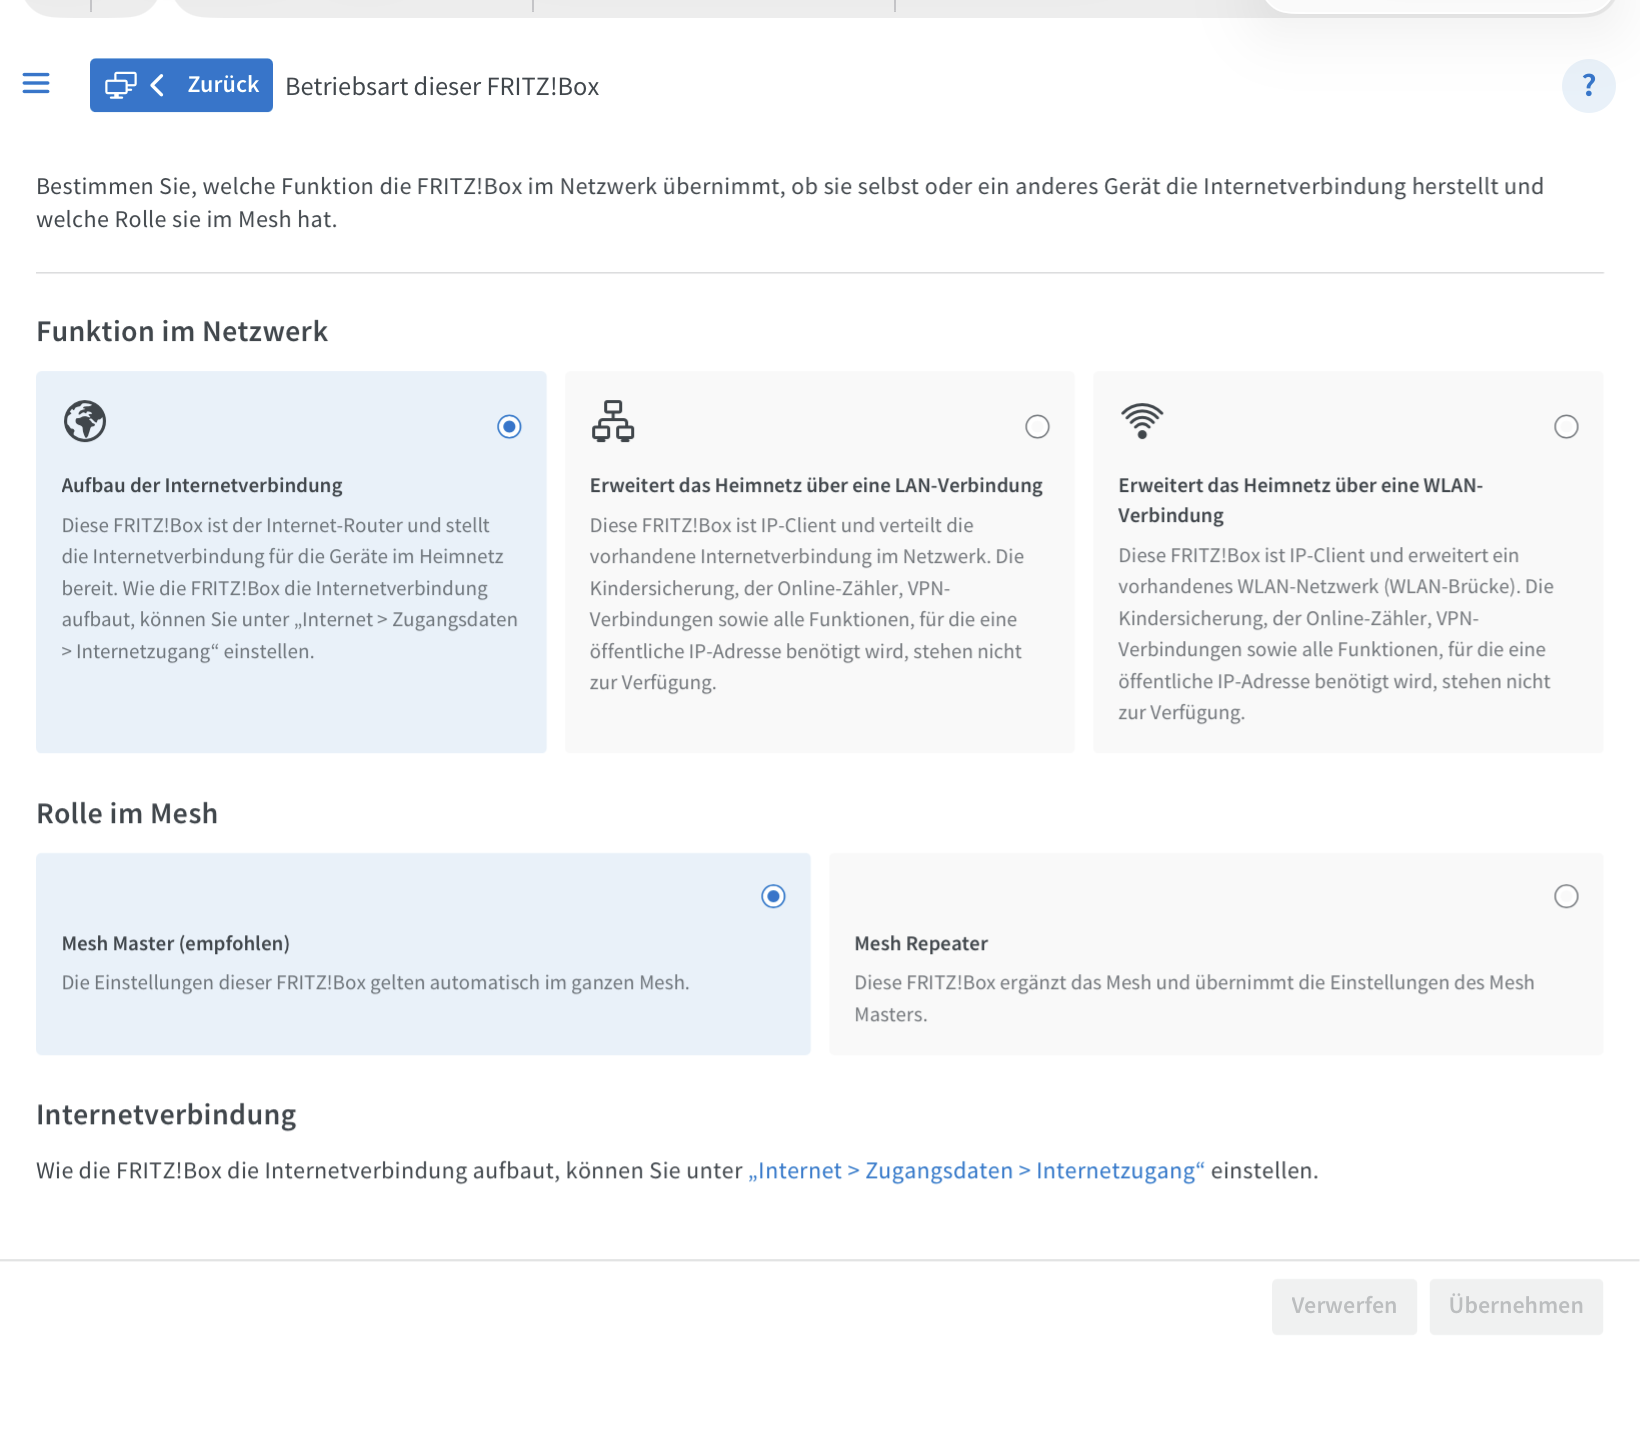The image size is (1640, 1435).
Task: Click the page title Betriebsart dieser FRITZ!Box
Action: coord(442,87)
